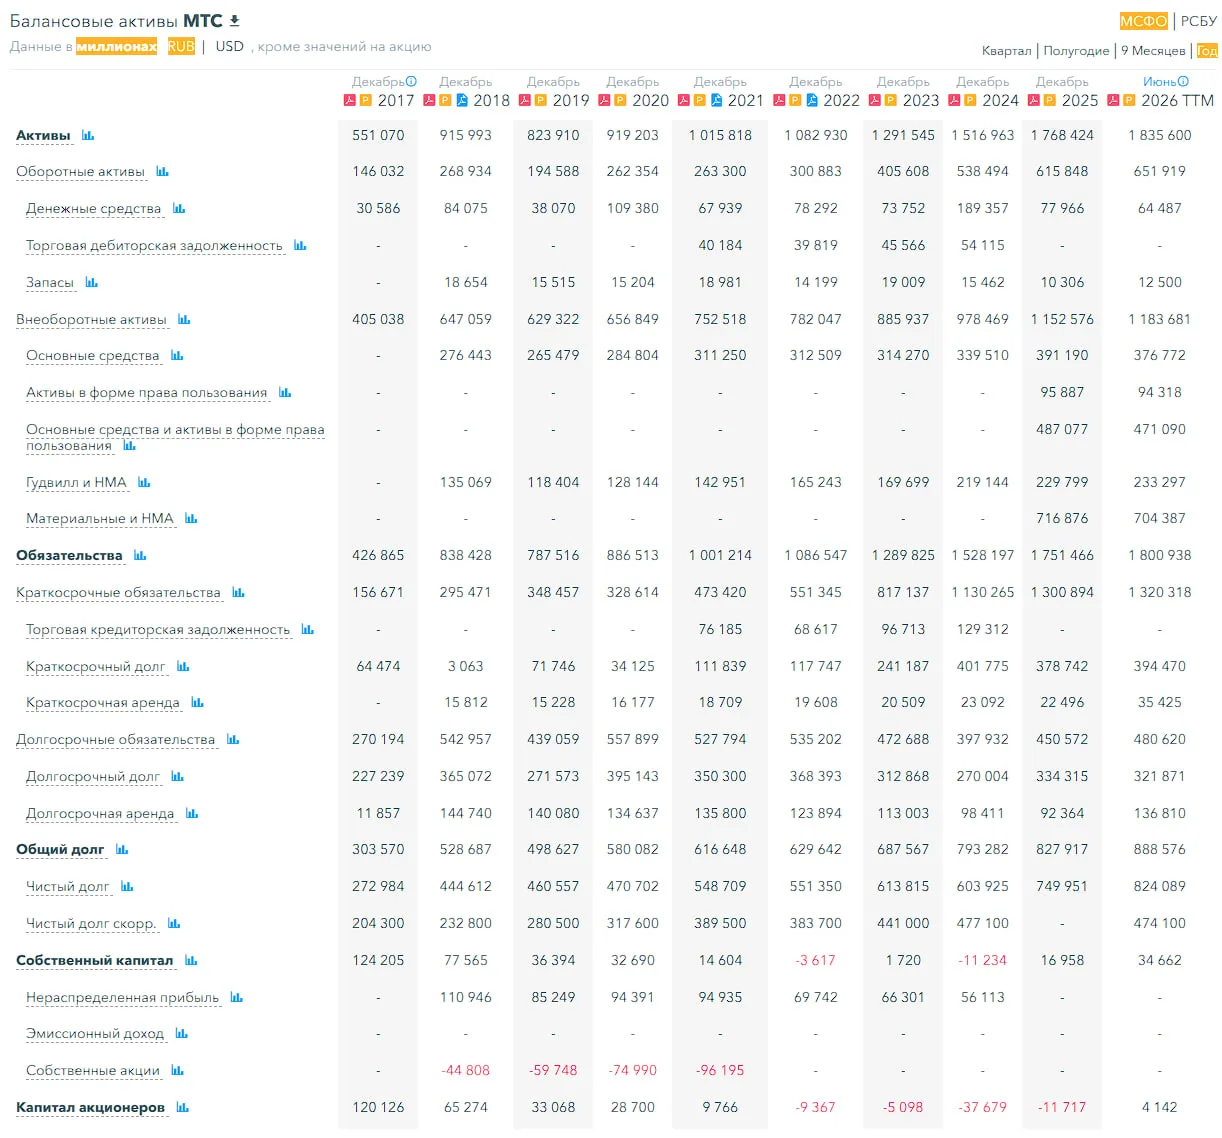Open the Собственные акции row link

click(x=93, y=1071)
